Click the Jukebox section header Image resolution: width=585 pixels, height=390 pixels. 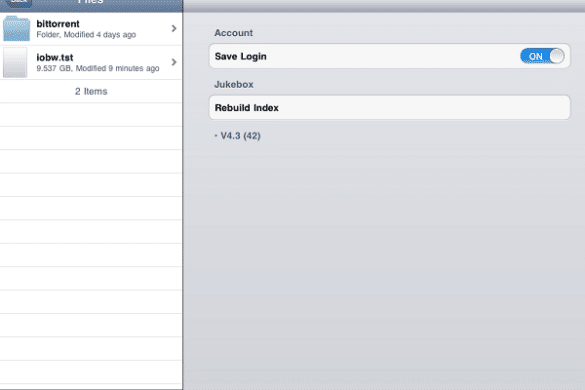(x=234, y=84)
